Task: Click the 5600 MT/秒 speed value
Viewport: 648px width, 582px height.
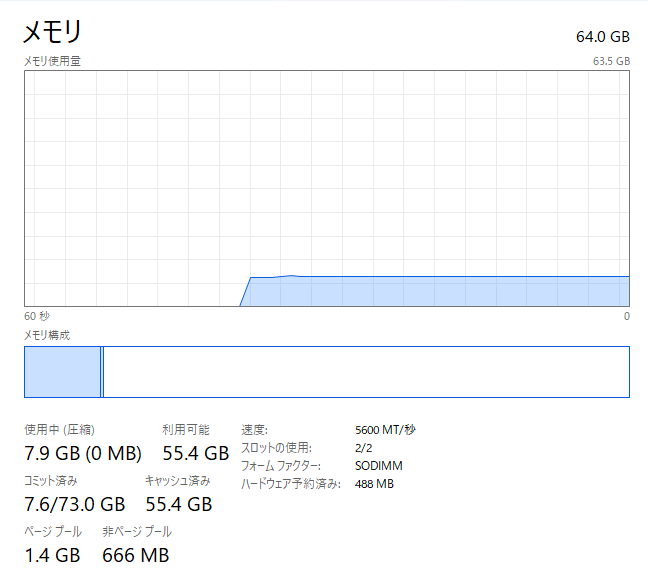Action: pyautogui.click(x=385, y=430)
